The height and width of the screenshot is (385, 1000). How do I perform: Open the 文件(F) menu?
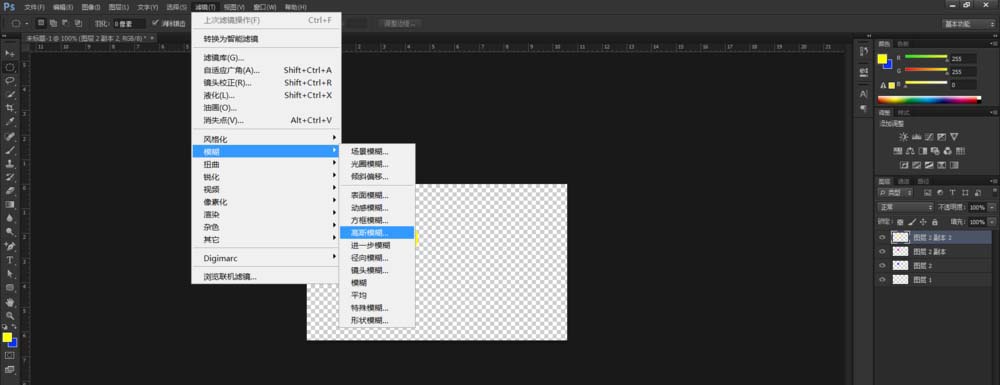[x=34, y=7]
